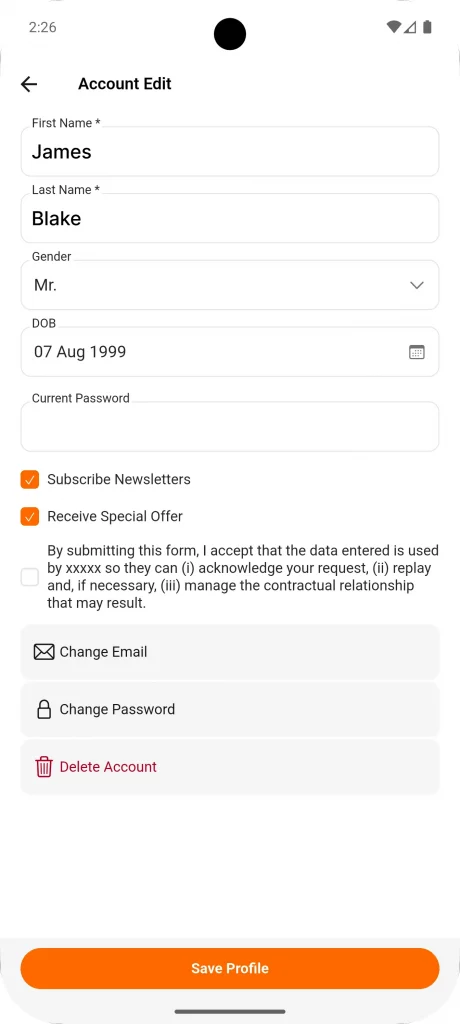Click the padlock icon beside Change Password

click(44, 709)
